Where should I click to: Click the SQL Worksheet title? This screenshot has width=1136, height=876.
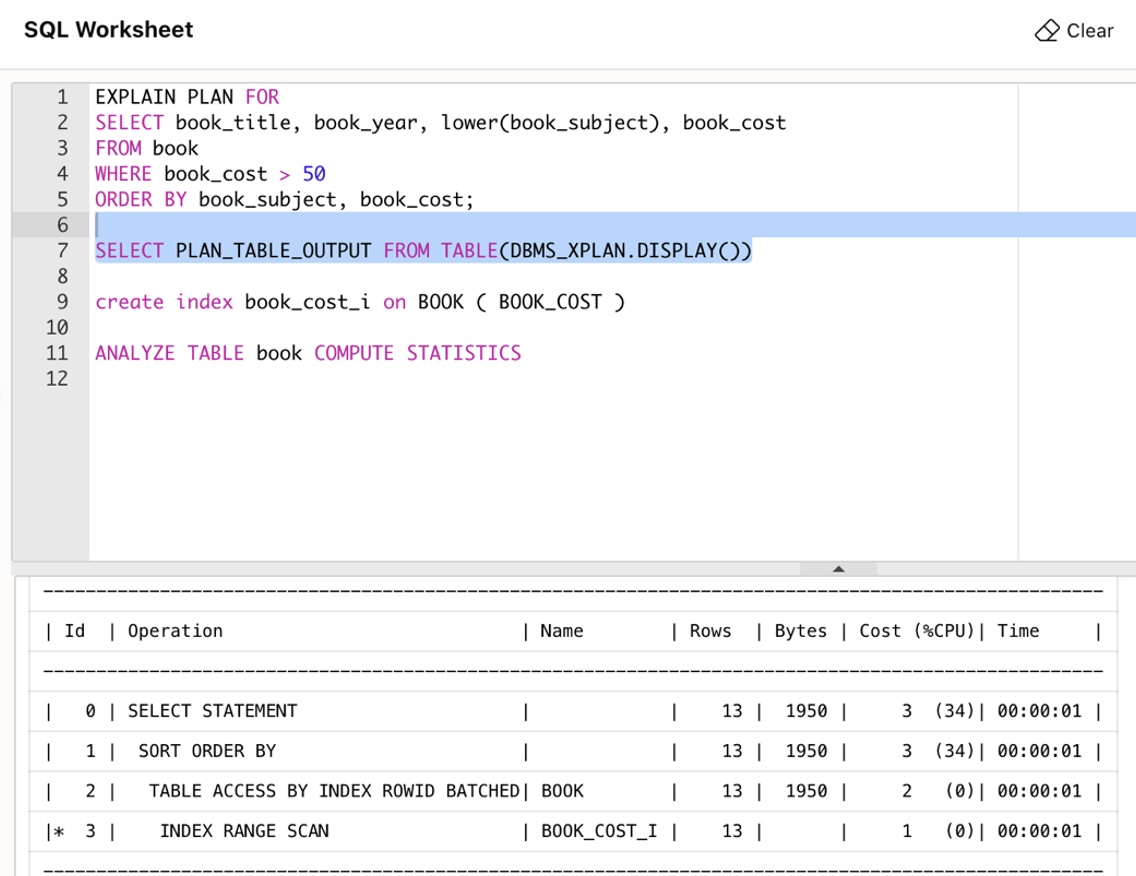coord(109,30)
